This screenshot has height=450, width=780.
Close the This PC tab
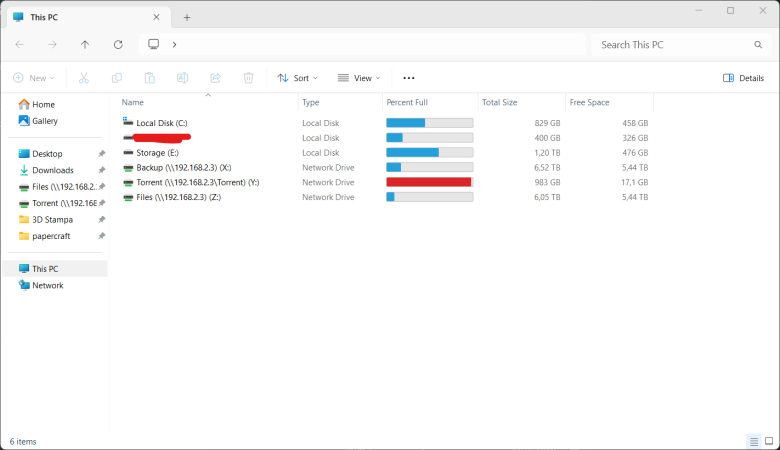coord(156,17)
